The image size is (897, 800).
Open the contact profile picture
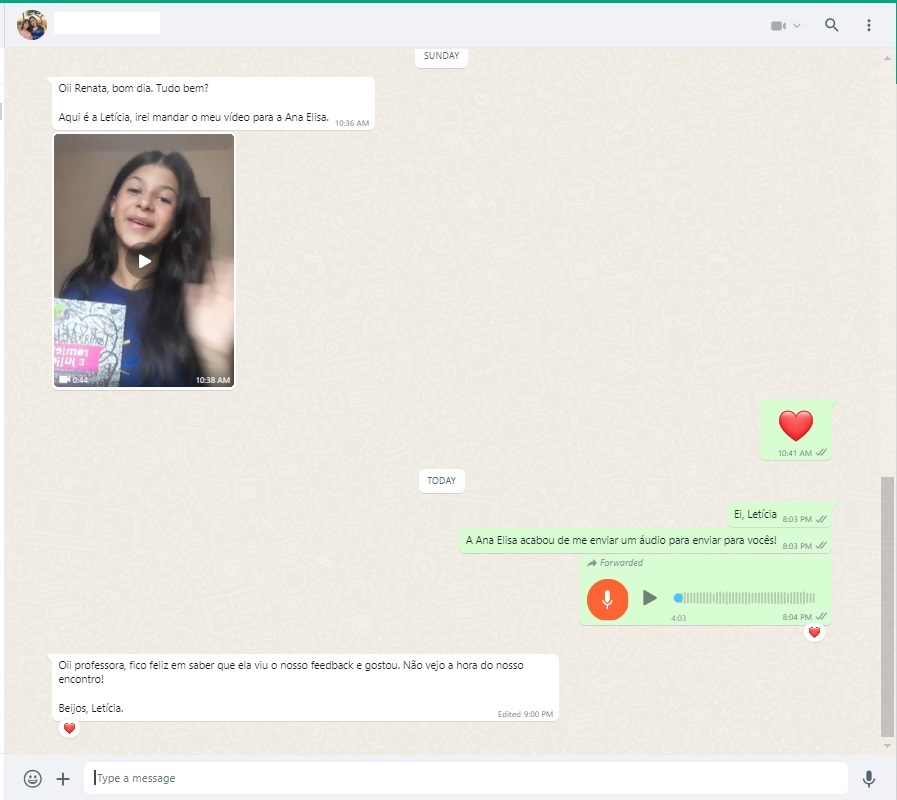pyautogui.click(x=32, y=25)
